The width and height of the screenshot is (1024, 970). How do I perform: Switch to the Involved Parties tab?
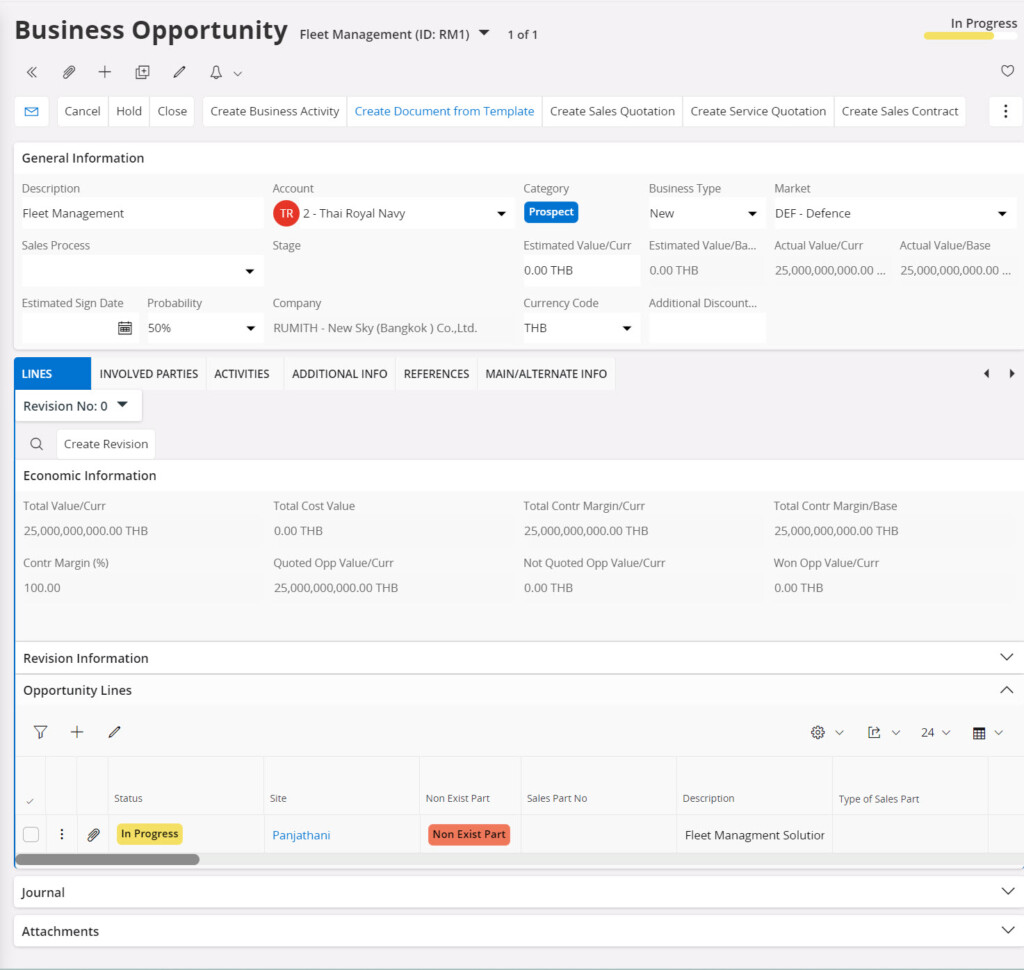(148, 374)
